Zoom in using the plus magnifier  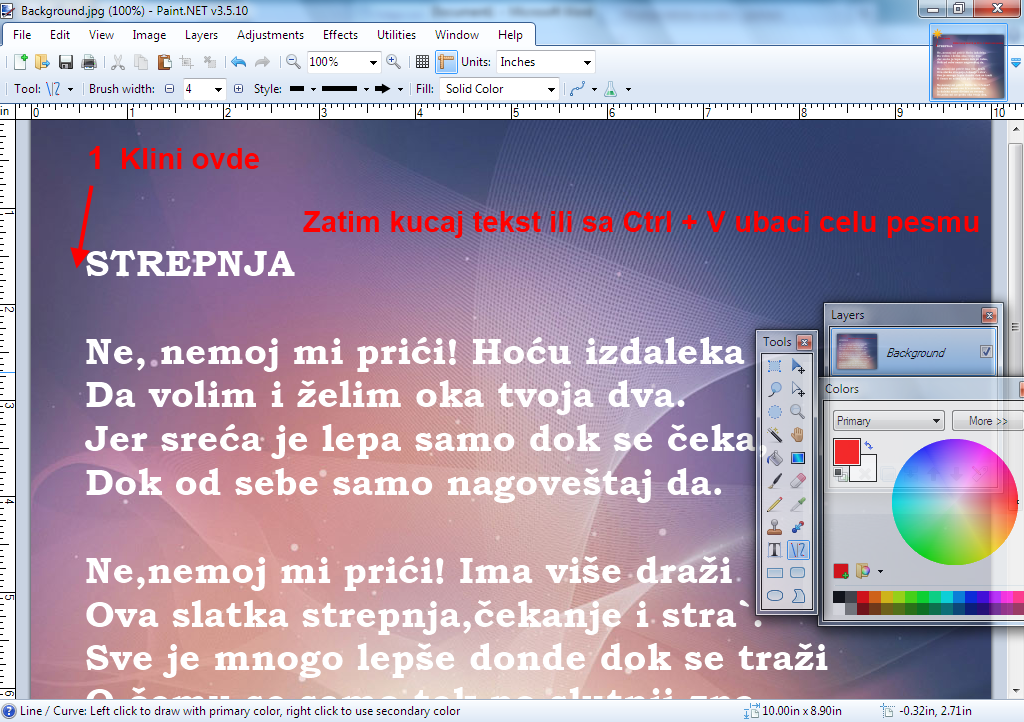[x=393, y=62]
